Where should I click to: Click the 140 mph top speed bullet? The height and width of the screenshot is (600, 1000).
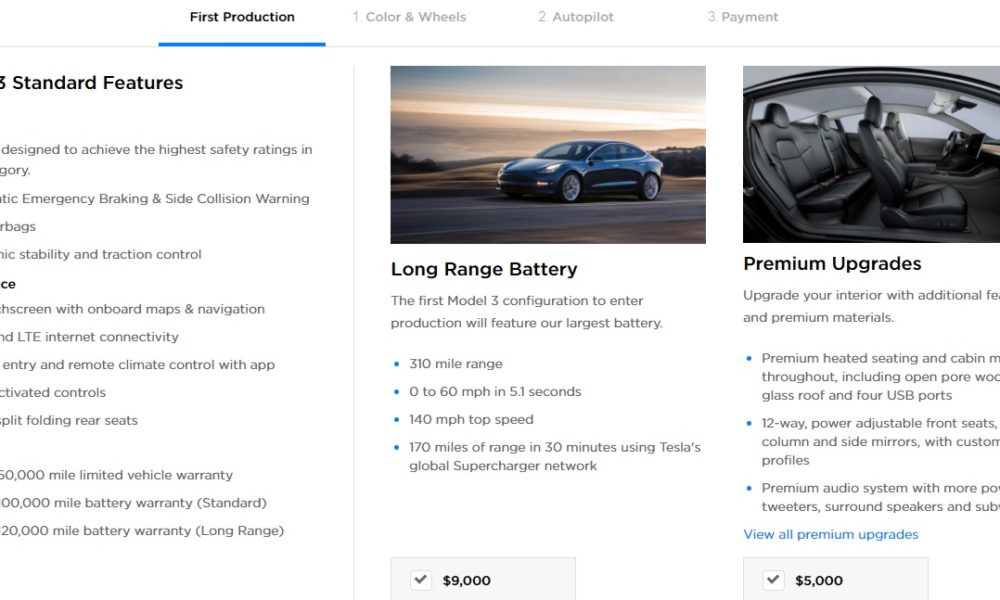[471, 420]
